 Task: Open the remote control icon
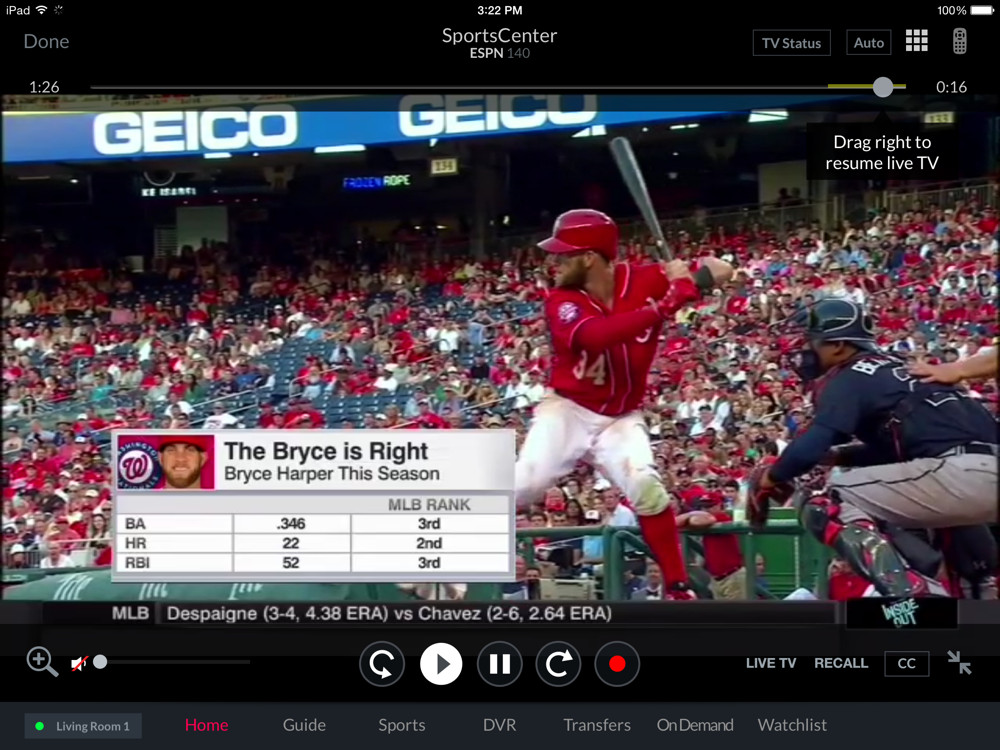tap(960, 41)
